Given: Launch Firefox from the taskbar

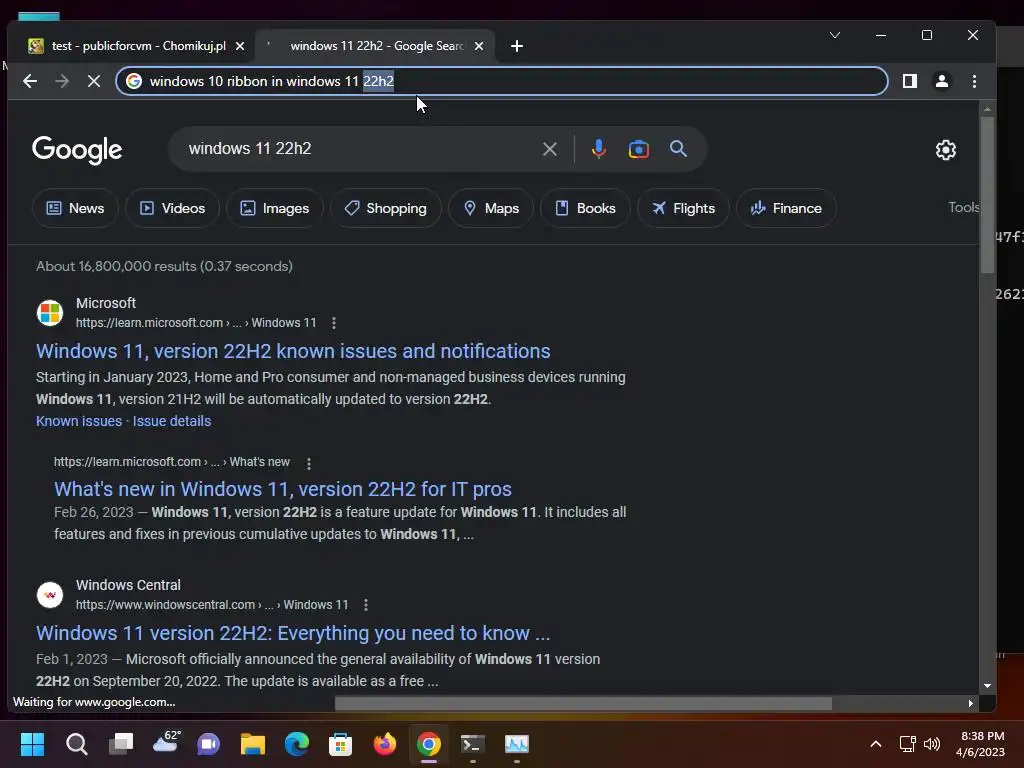Looking at the screenshot, I should [x=385, y=744].
